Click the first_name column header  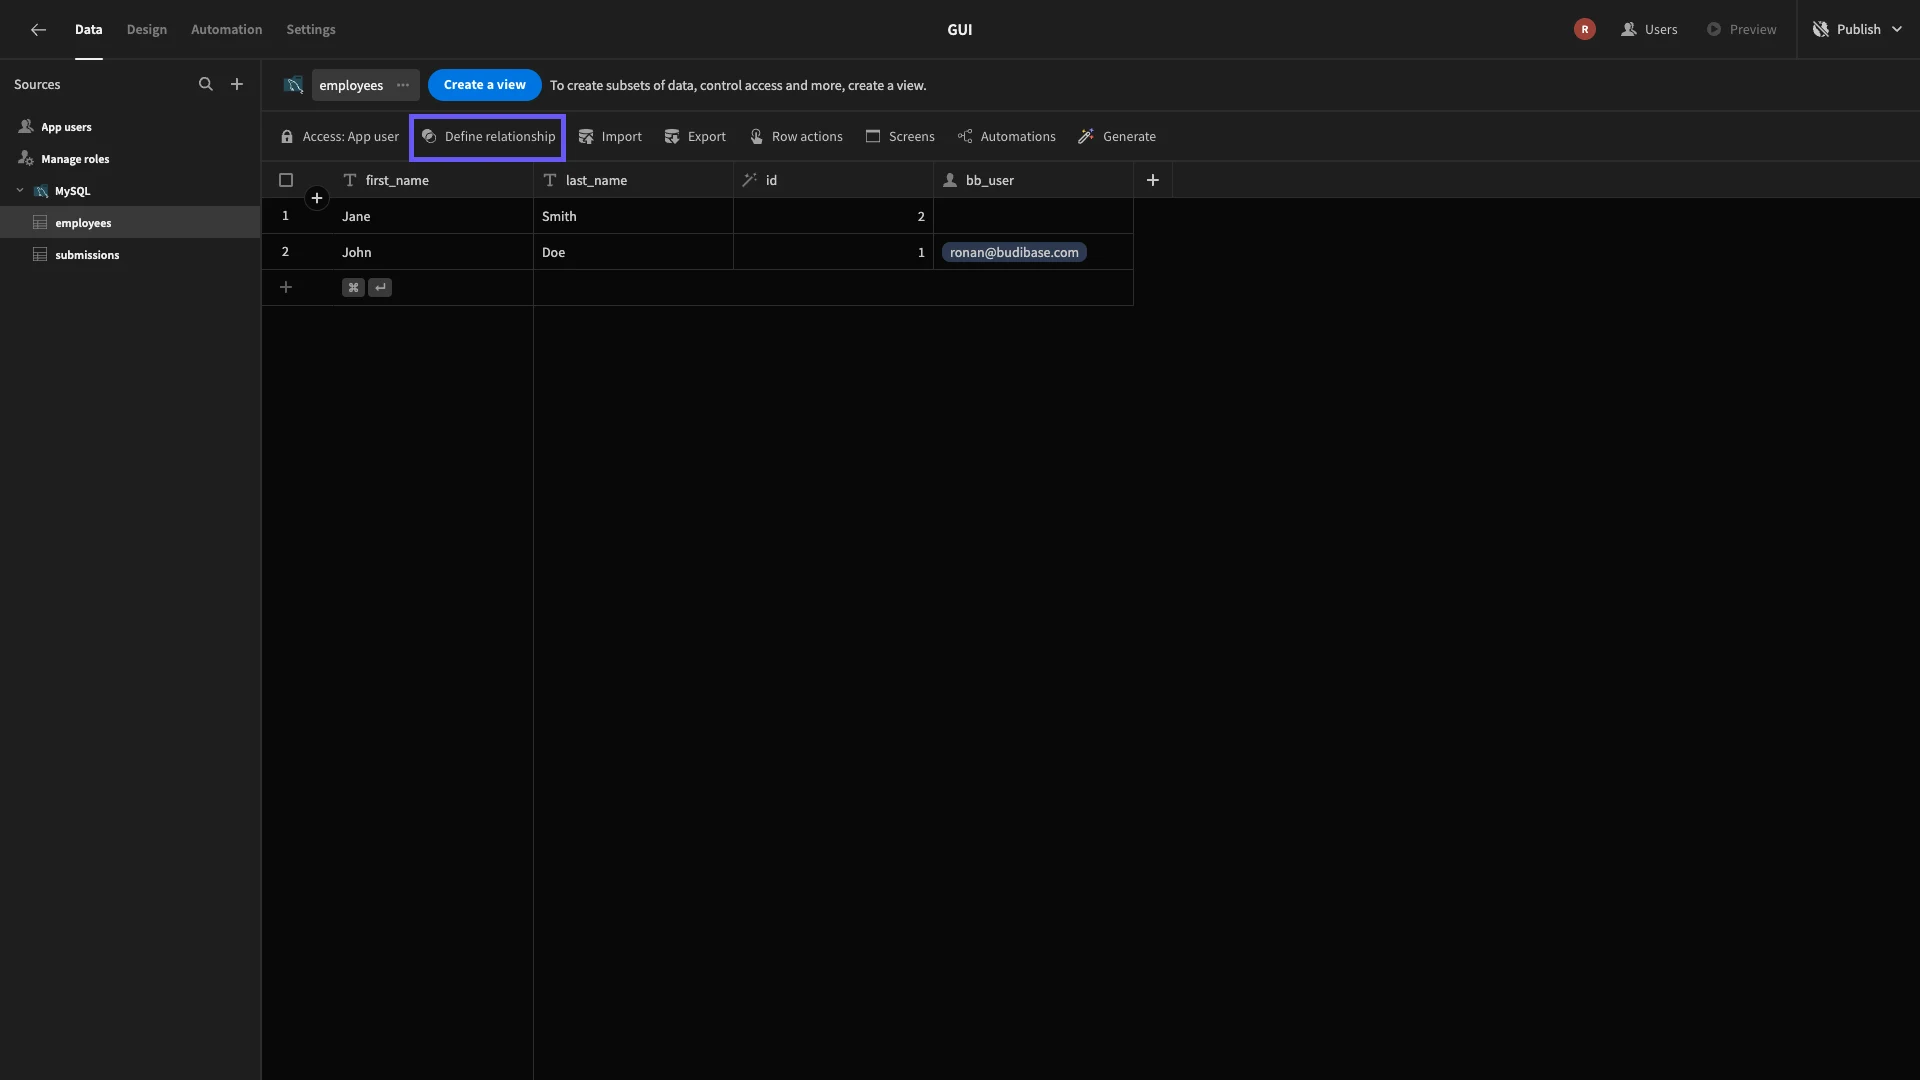[x=433, y=181]
